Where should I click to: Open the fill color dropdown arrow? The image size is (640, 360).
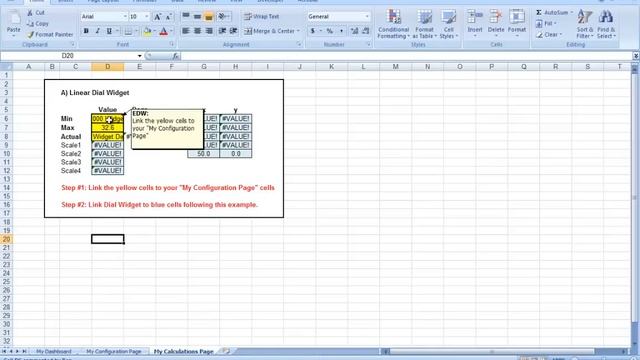(154, 31)
